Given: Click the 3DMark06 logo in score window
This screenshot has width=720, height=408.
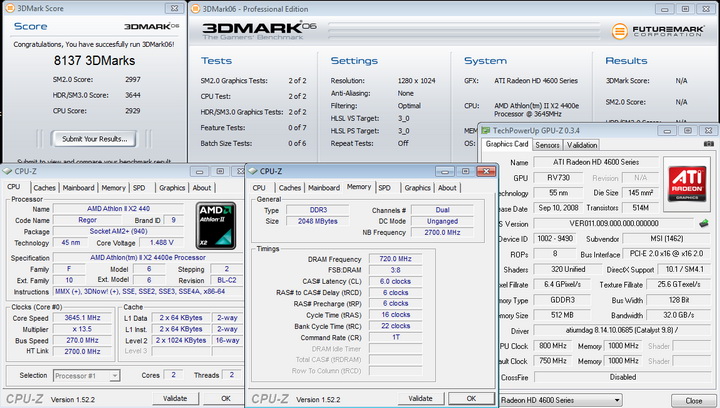Looking at the screenshot, I should coord(152,27).
